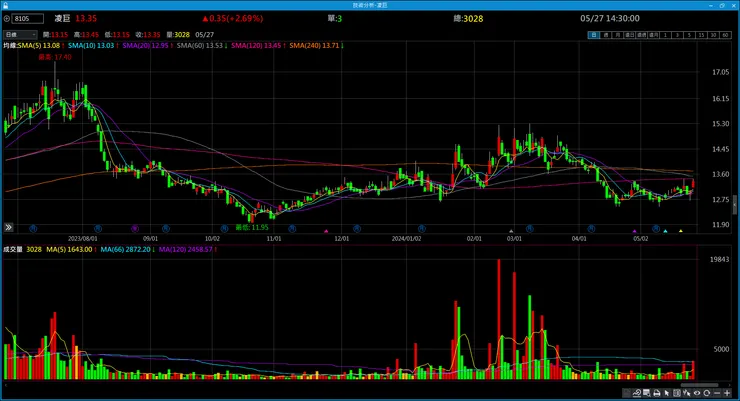
Task: Click the purple triangle marker near 05/02
Action: [634, 231]
